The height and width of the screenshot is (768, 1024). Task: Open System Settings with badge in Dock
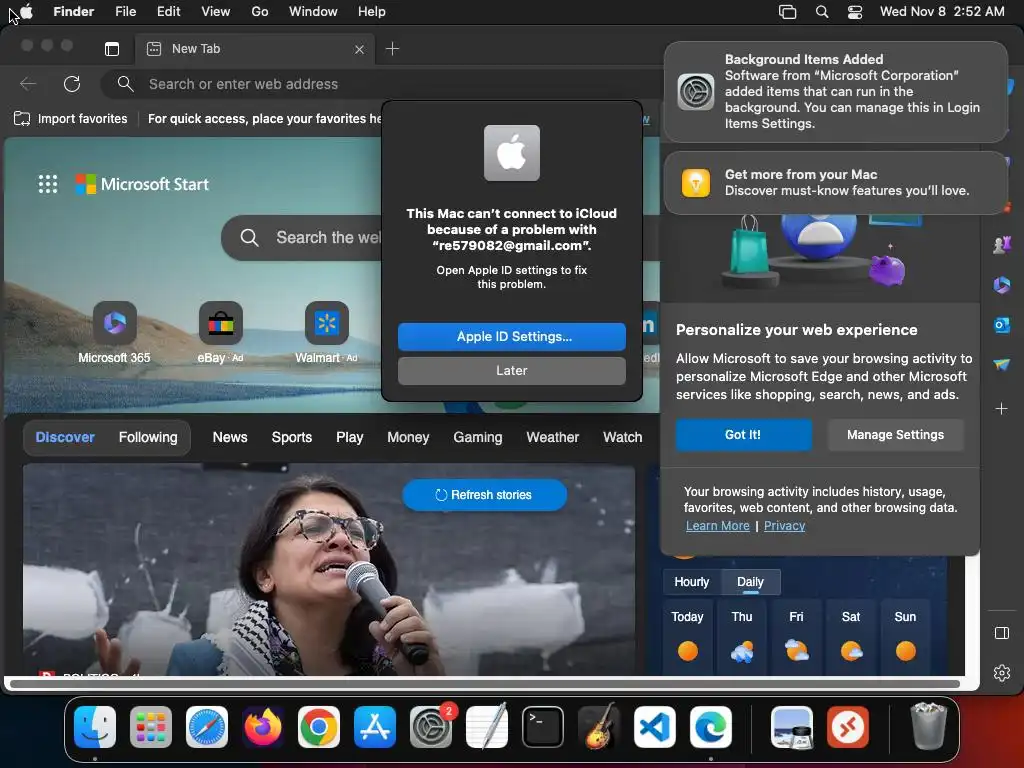tap(431, 728)
